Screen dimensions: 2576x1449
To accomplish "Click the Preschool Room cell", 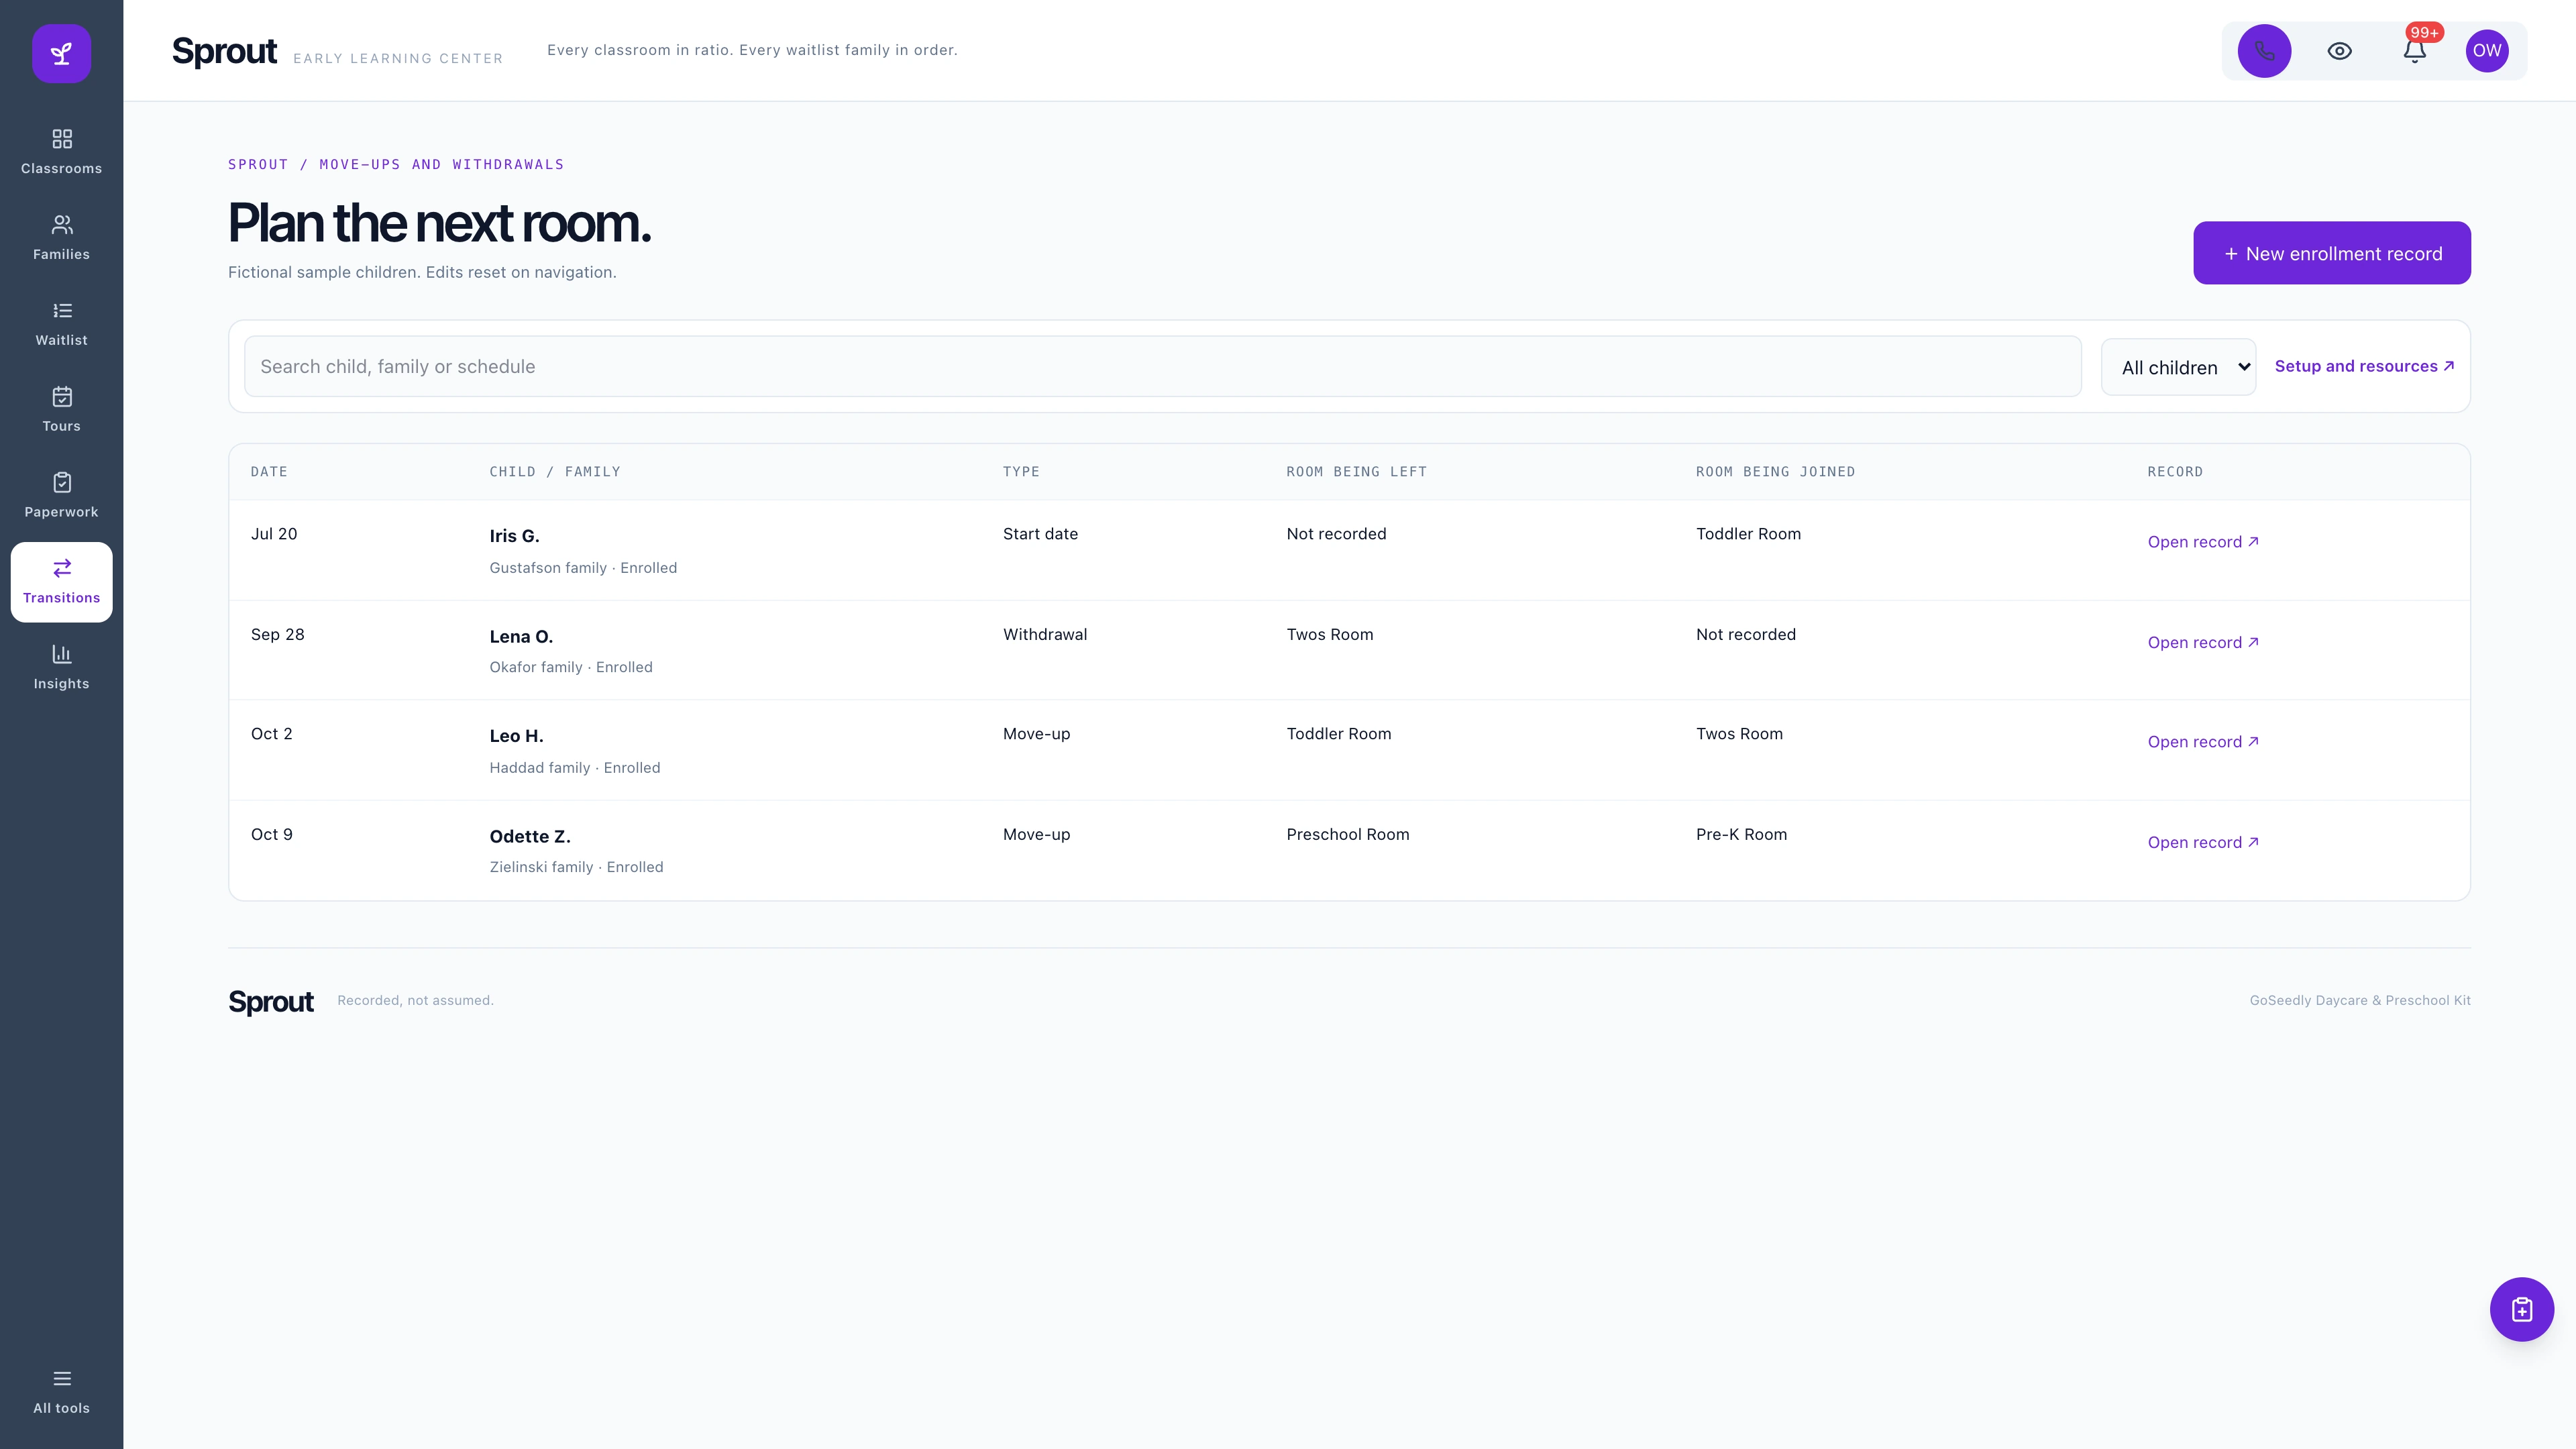I will [1347, 834].
